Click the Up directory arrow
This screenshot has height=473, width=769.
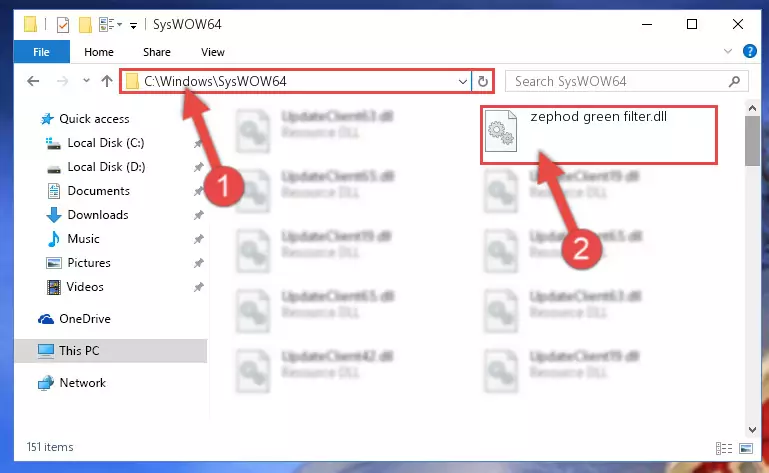106,81
